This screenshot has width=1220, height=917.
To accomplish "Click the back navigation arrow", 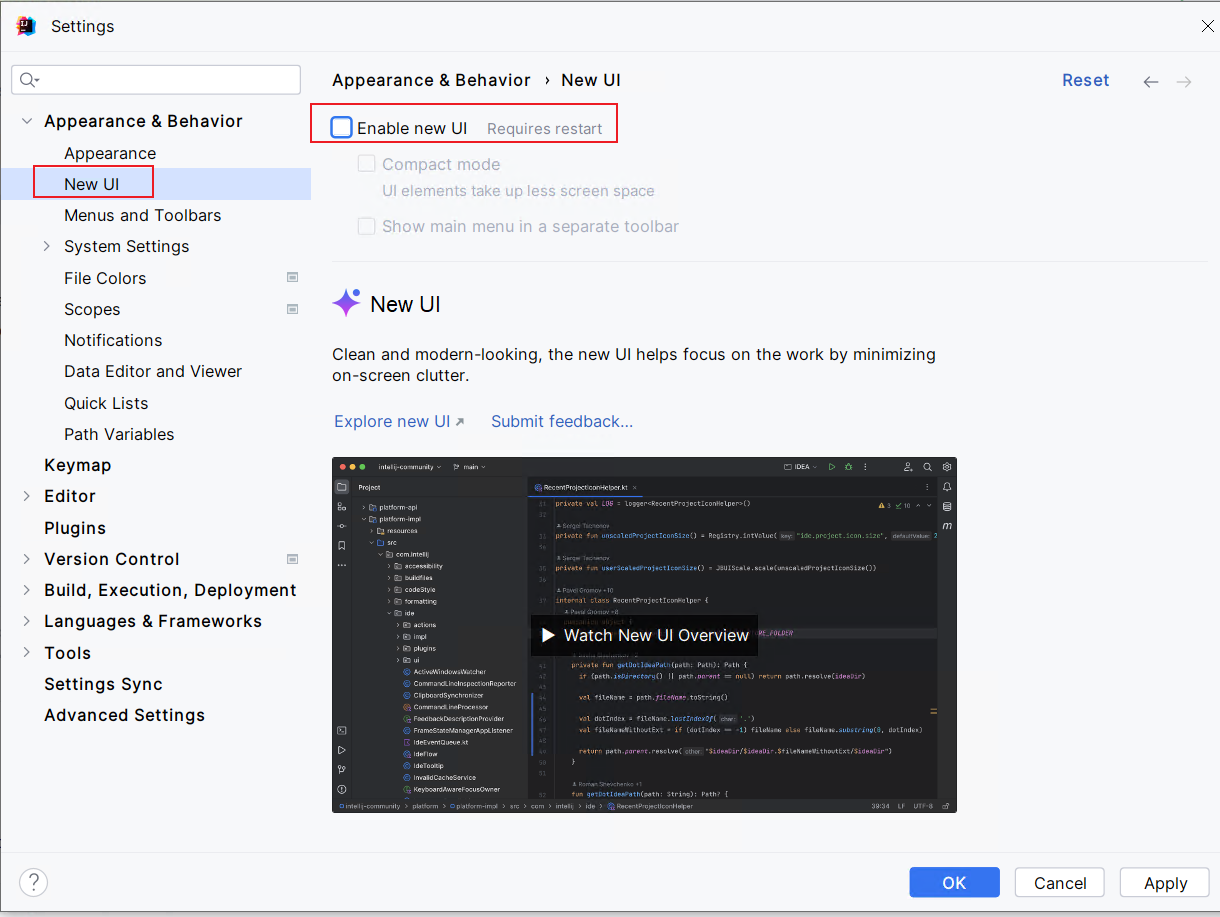I will (x=1151, y=82).
